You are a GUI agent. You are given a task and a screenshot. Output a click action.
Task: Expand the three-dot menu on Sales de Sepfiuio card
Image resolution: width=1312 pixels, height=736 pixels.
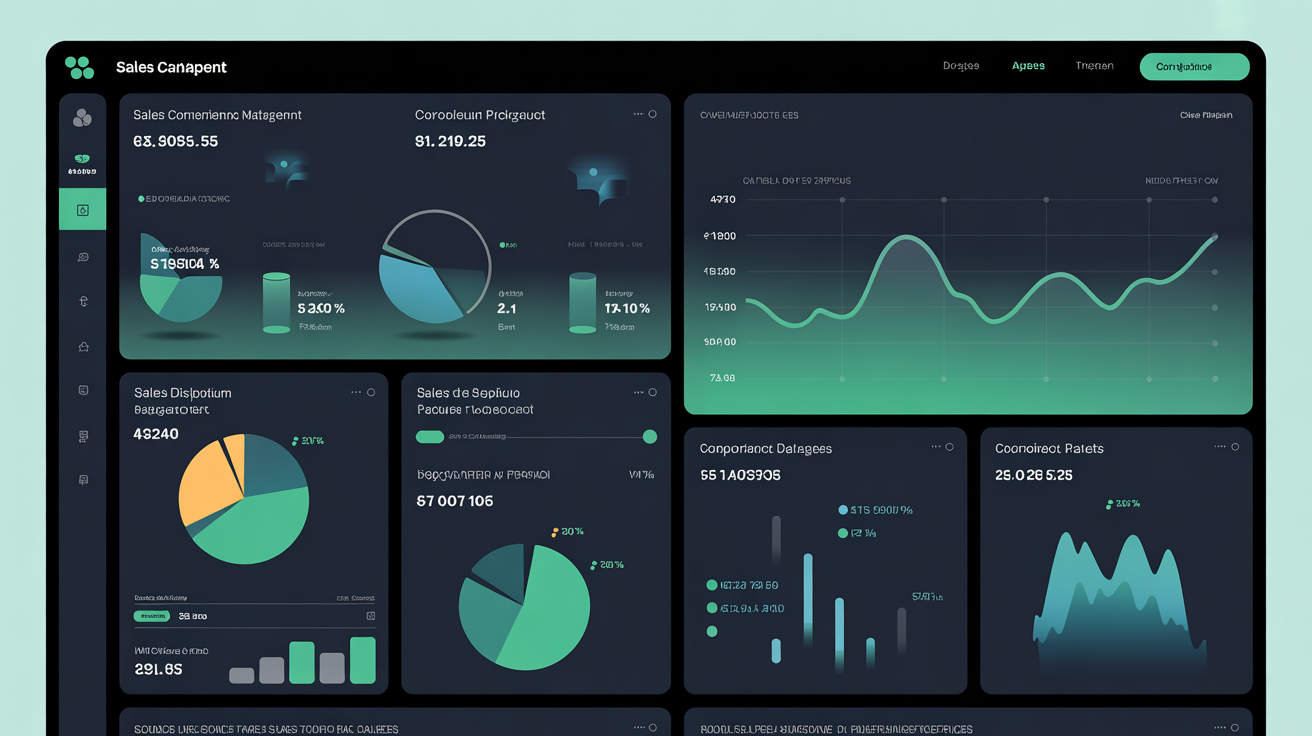pyautogui.click(x=638, y=393)
